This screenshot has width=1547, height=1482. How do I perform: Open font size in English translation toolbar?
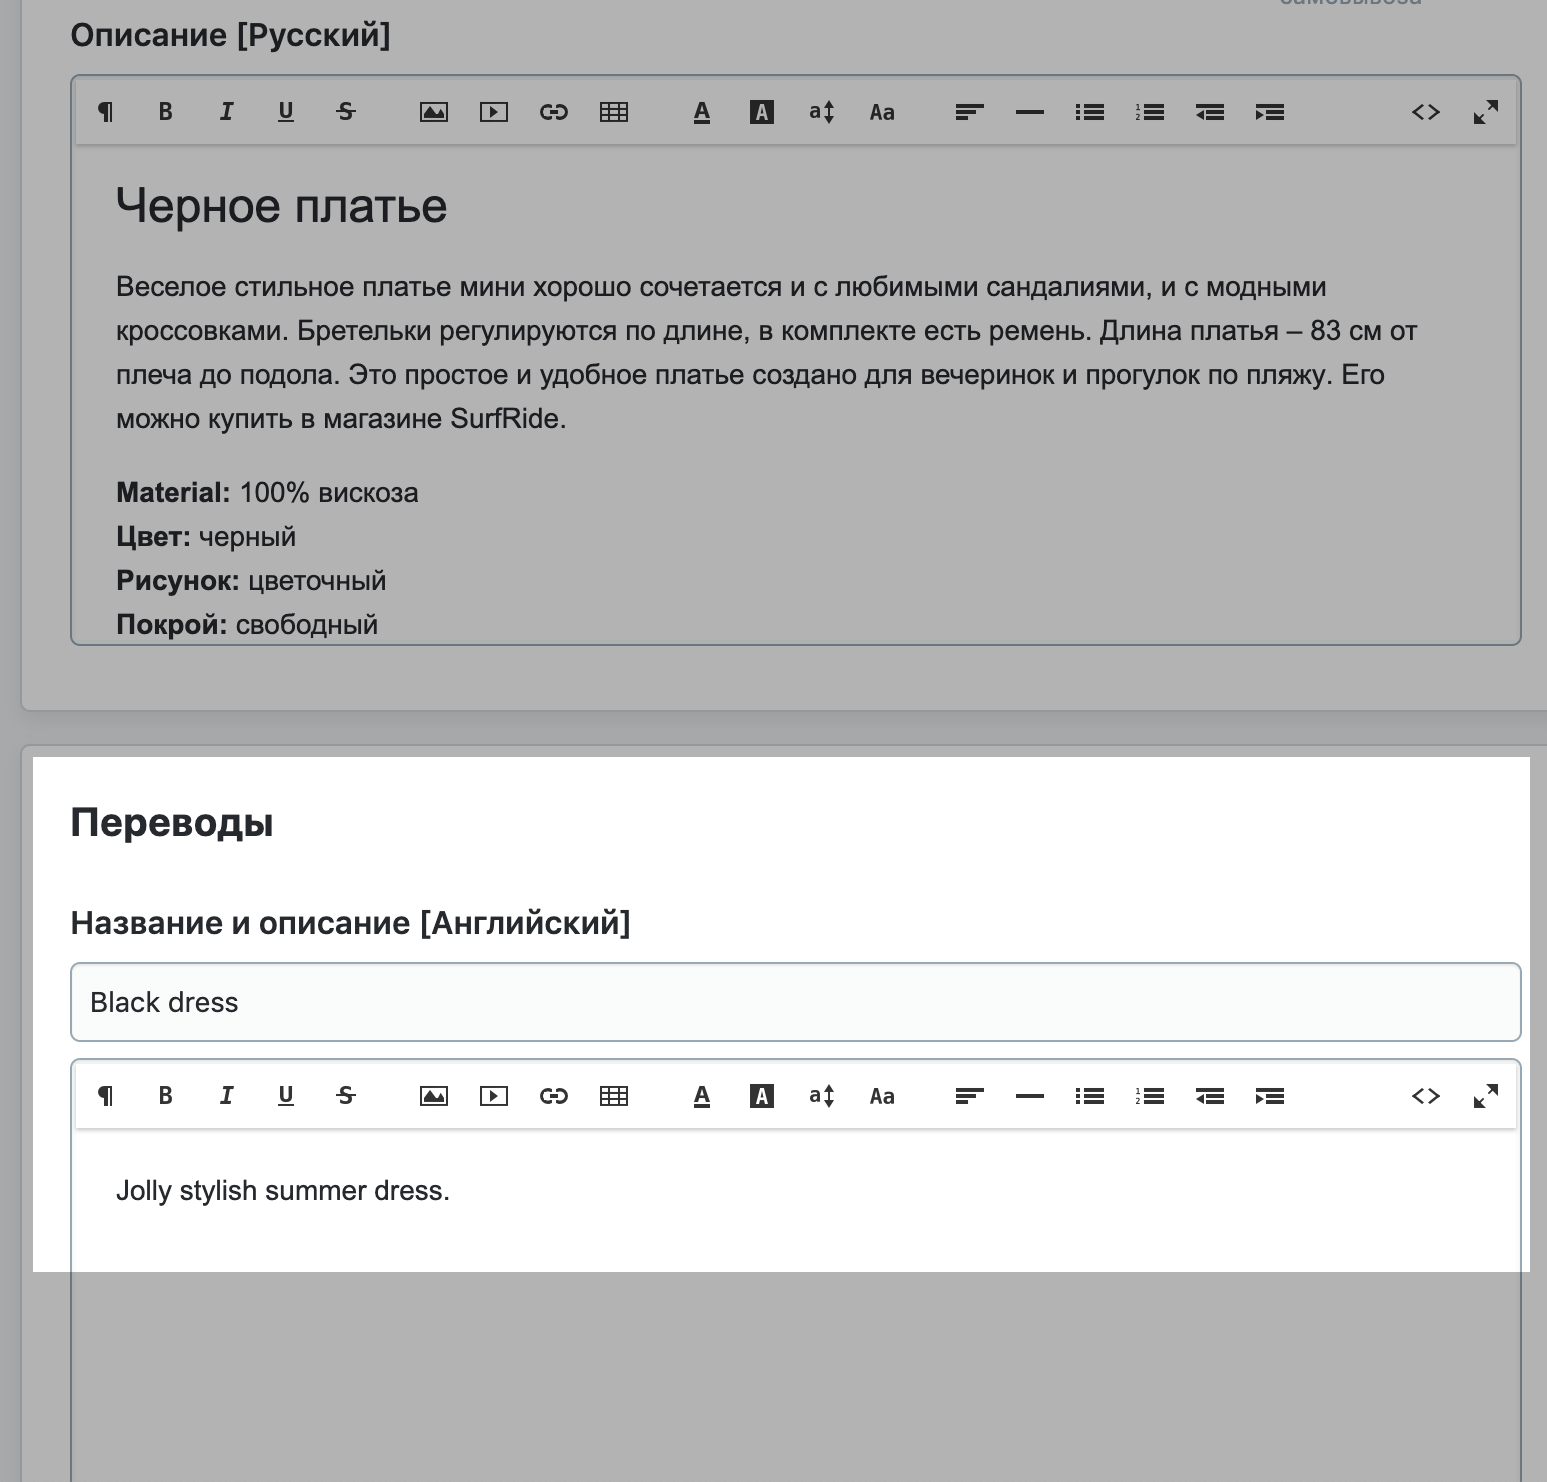(822, 1096)
